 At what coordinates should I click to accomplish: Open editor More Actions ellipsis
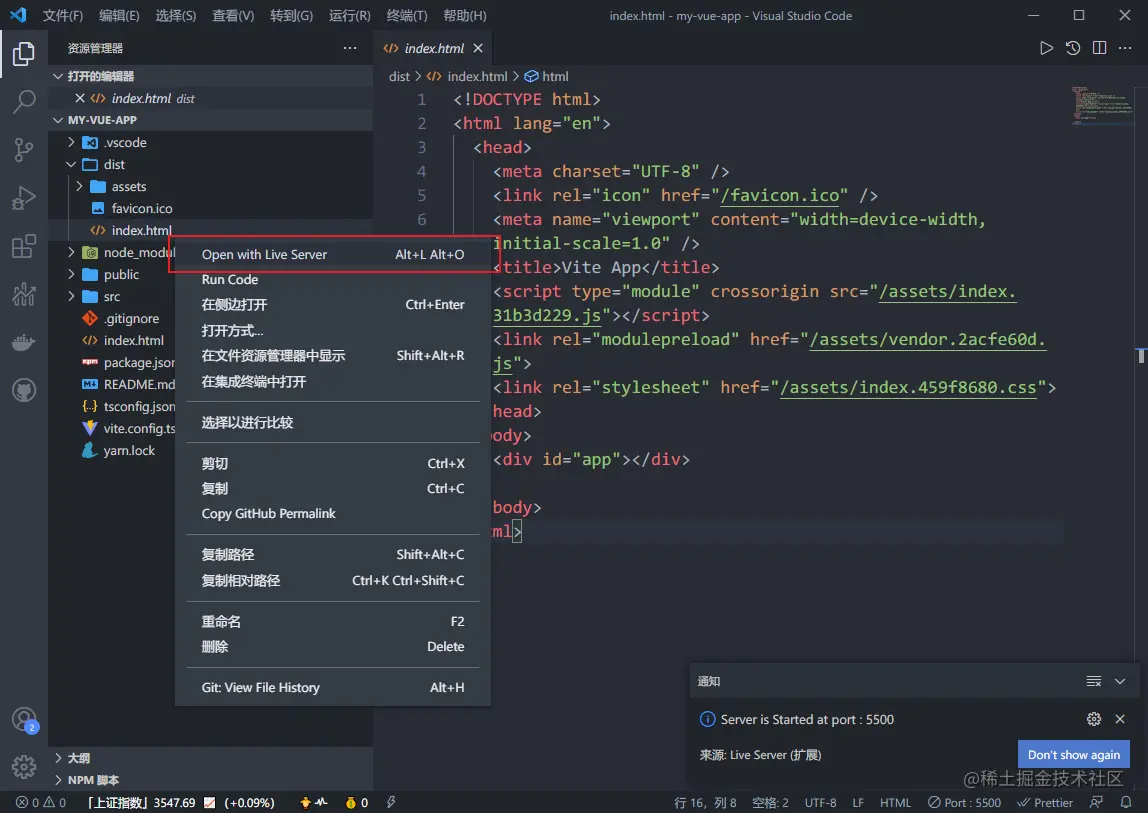tap(1125, 48)
